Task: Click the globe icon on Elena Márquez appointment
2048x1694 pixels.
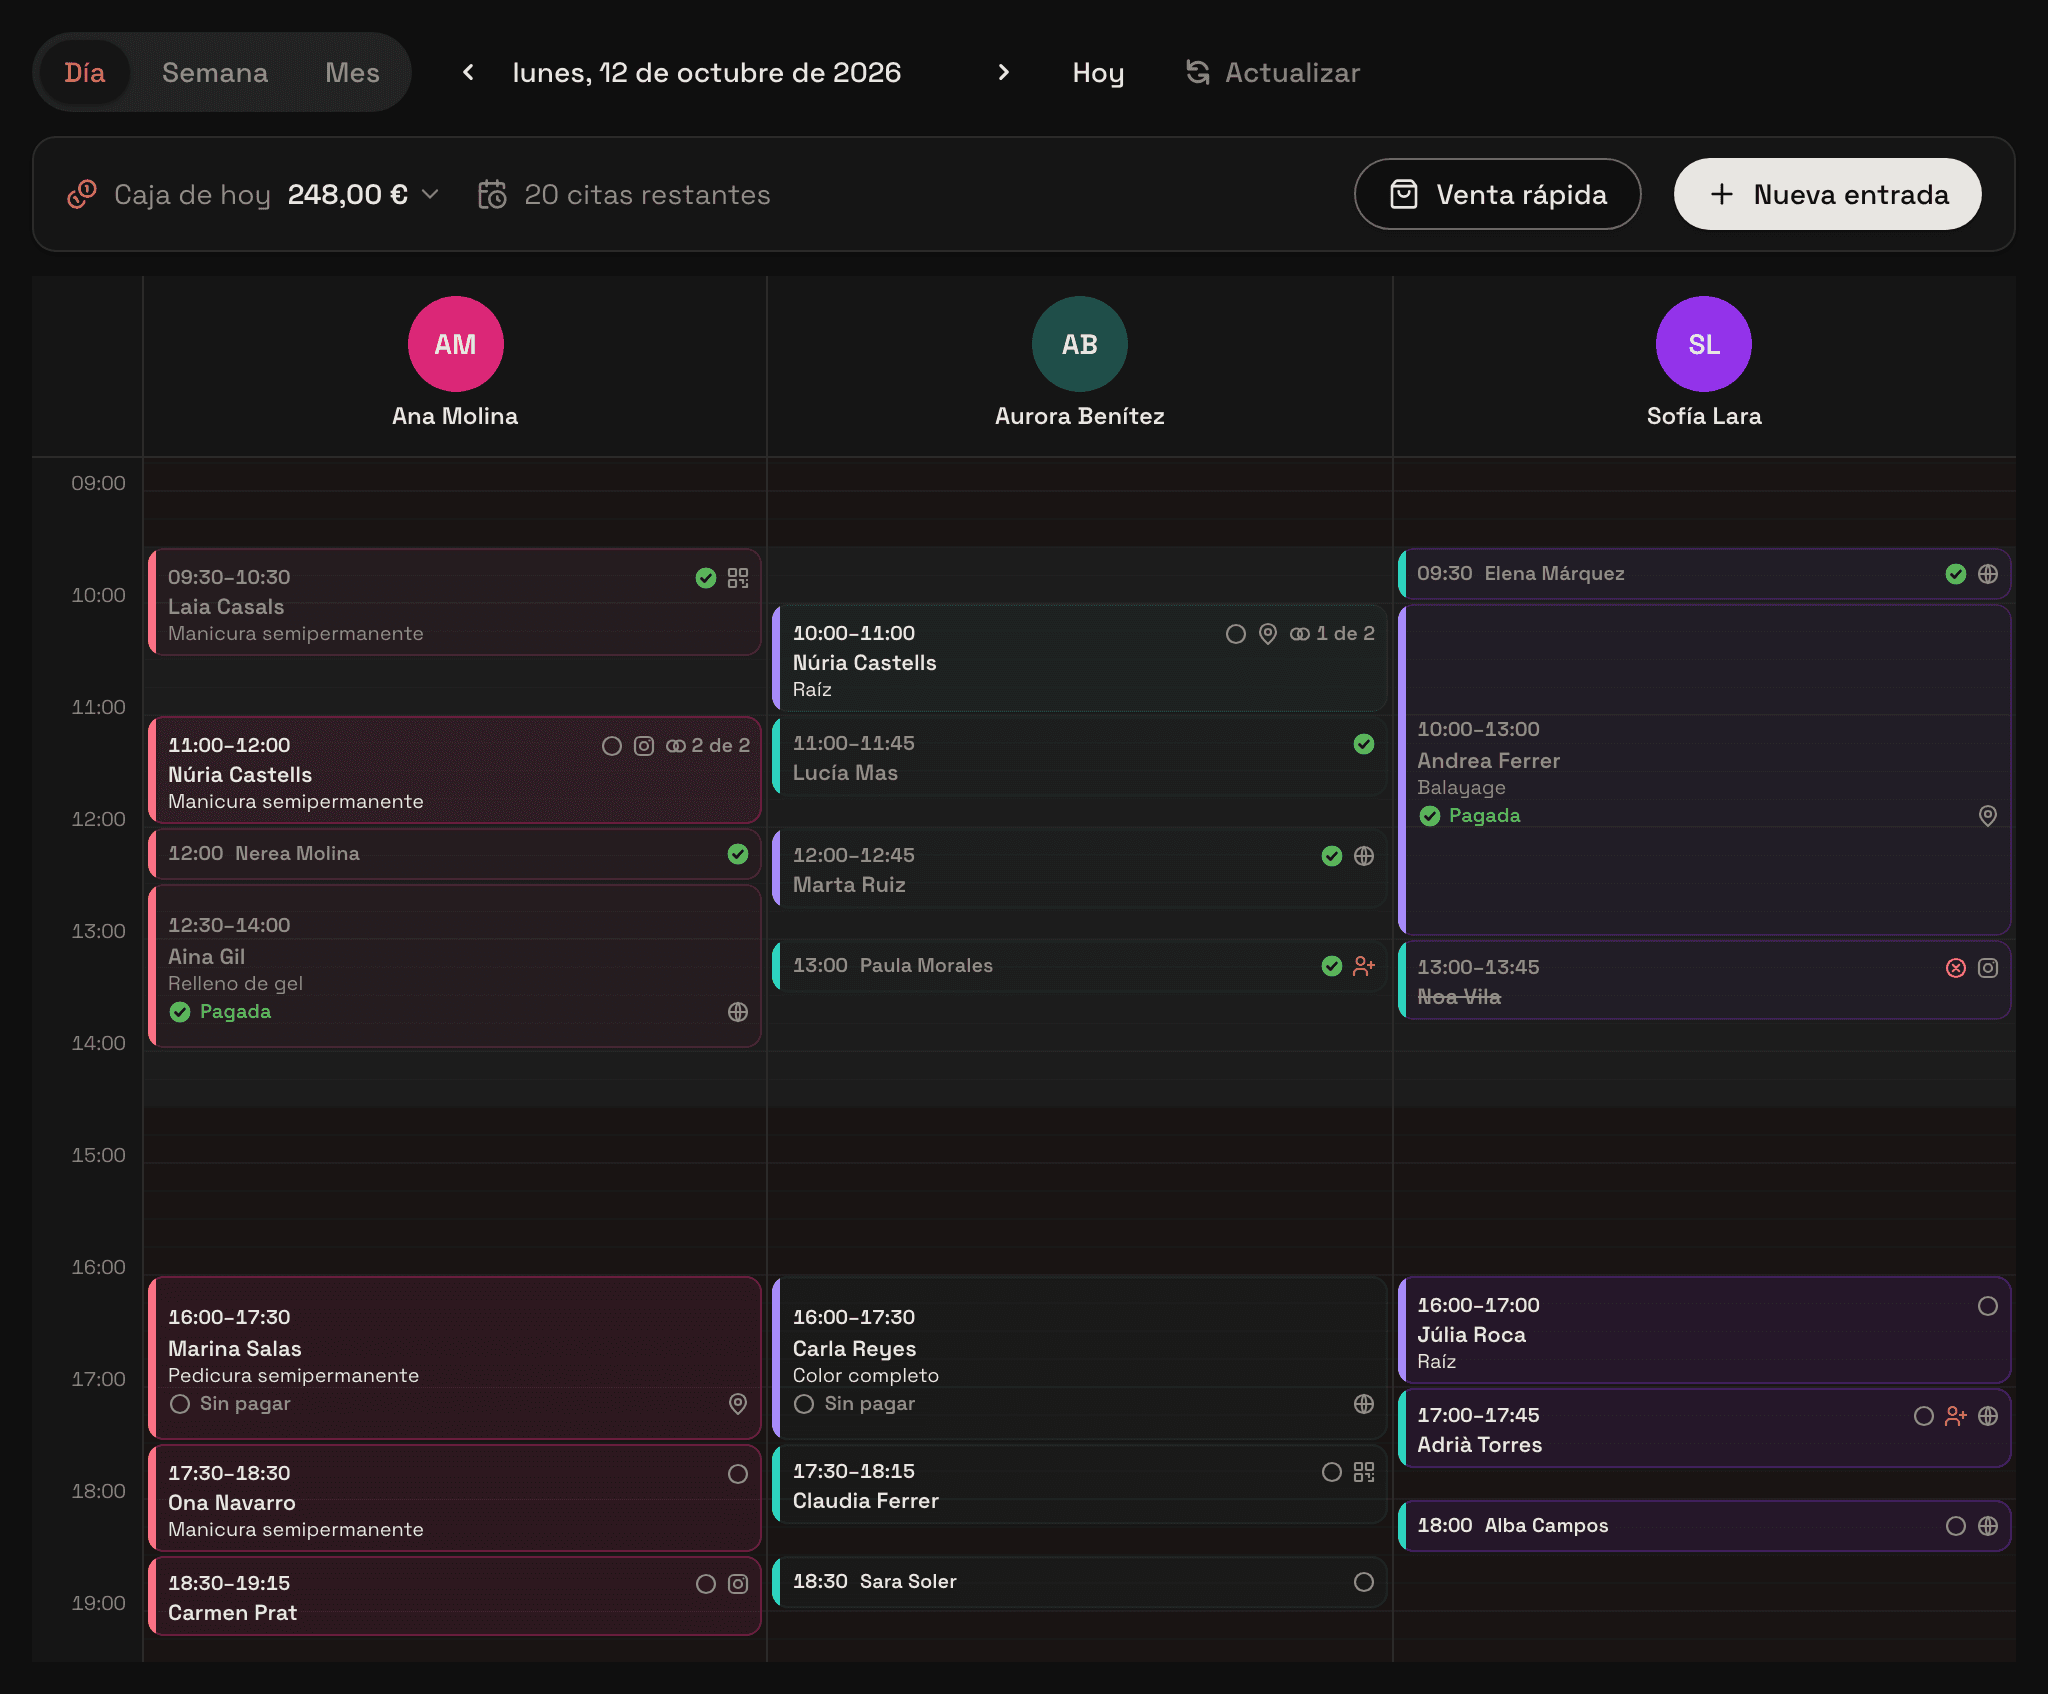Action: (x=1988, y=574)
